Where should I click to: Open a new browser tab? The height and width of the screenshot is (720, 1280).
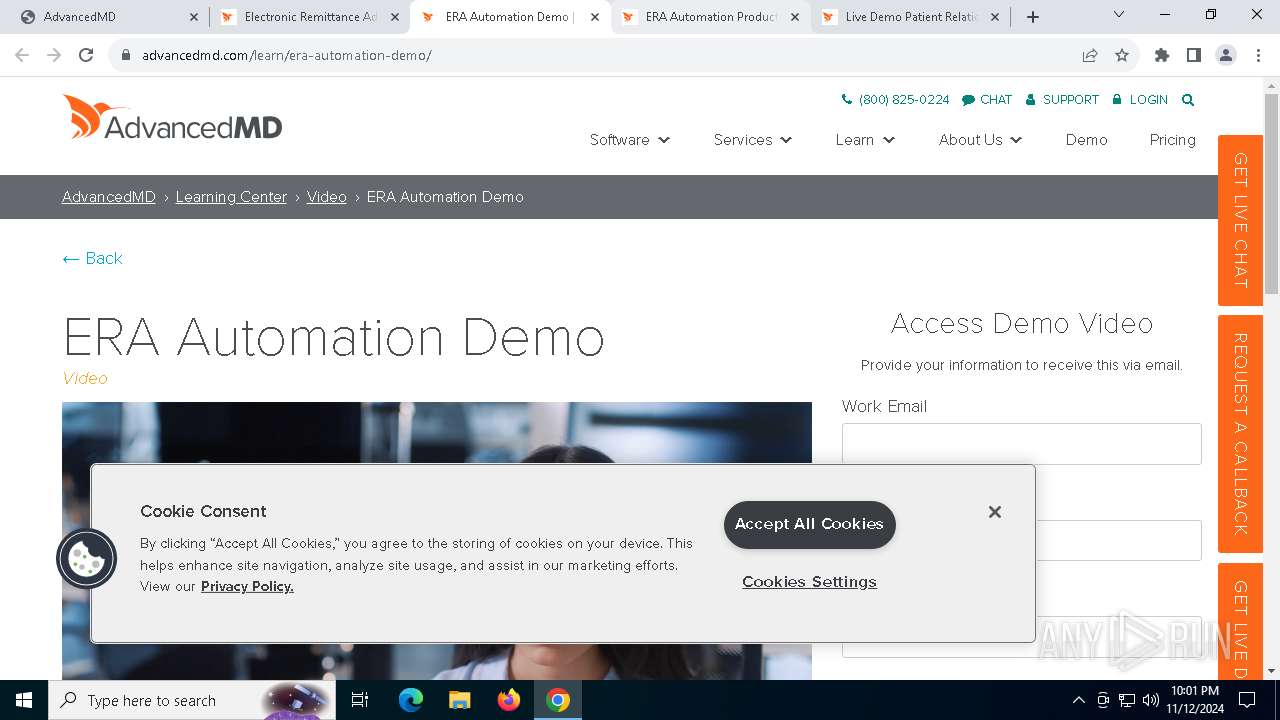pyautogui.click(x=1033, y=17)
